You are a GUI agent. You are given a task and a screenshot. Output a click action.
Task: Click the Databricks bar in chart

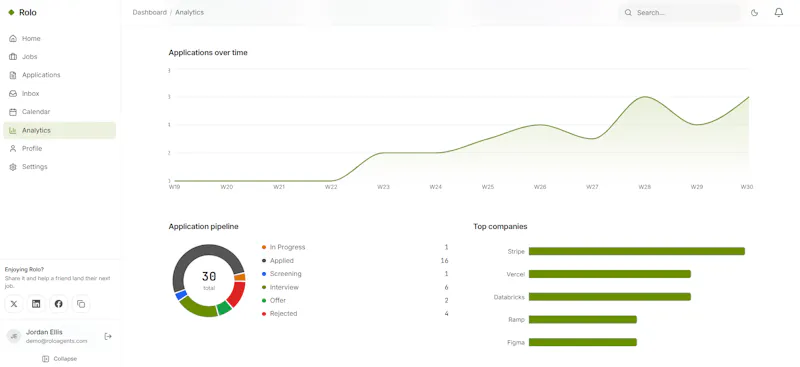pos(610,297)
